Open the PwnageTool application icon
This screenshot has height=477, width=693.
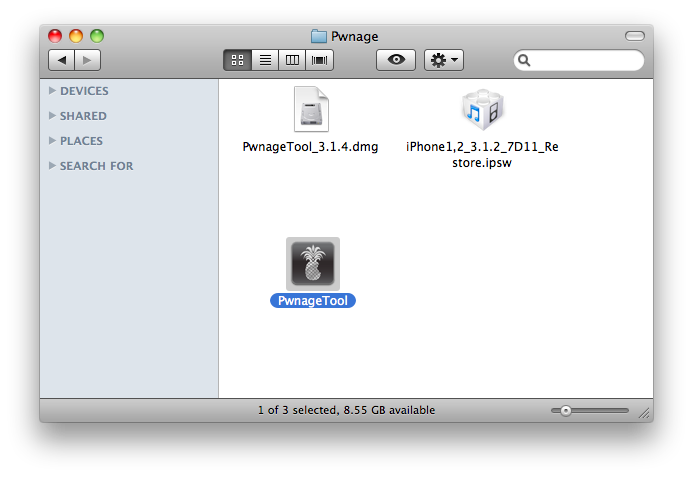(x=312, y=264)
